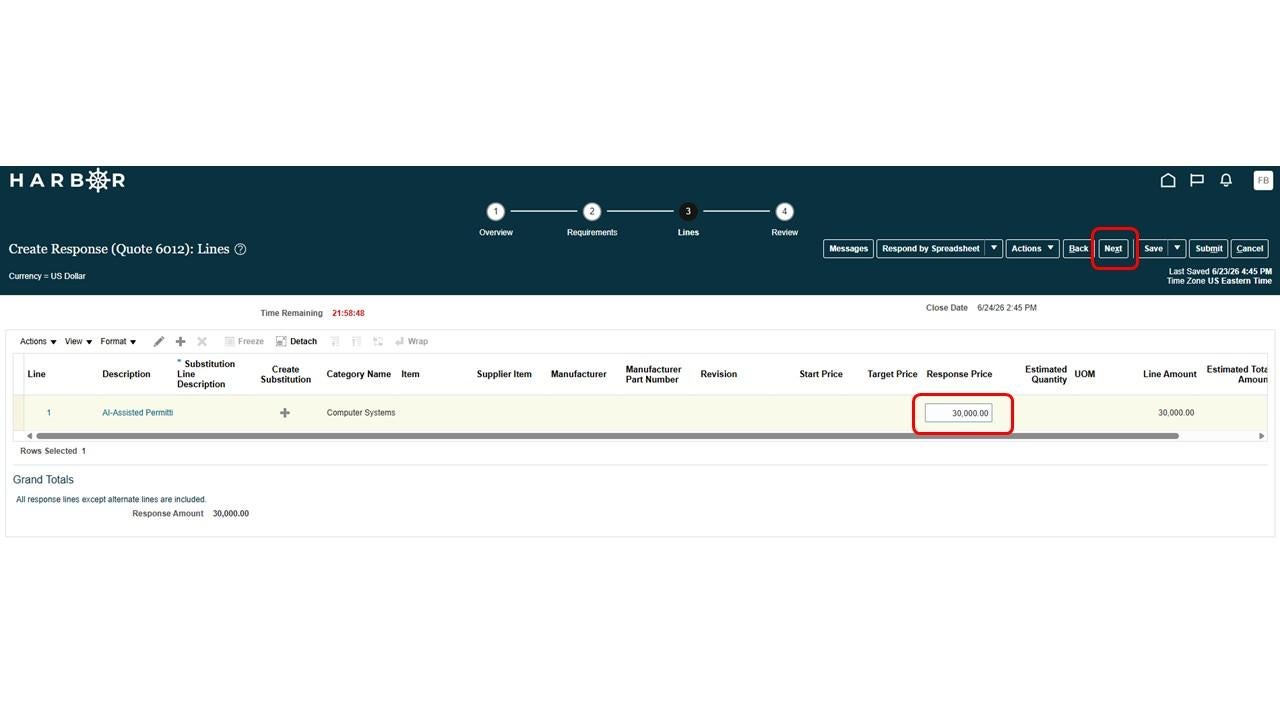Go to step 4 Review

point(784,211)
